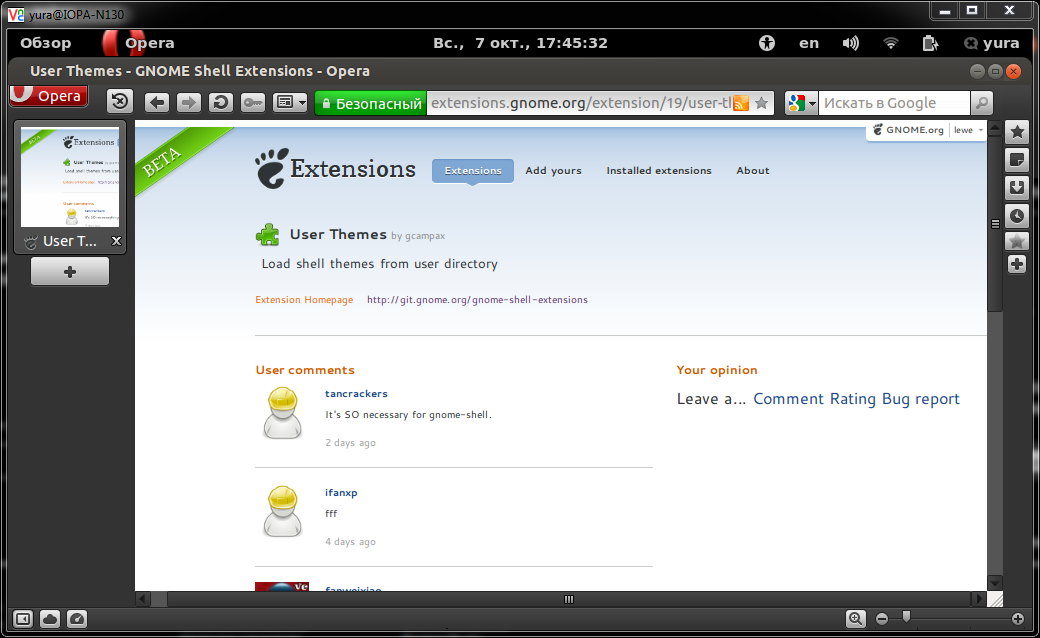Open the yura user menu

point(992,43)
